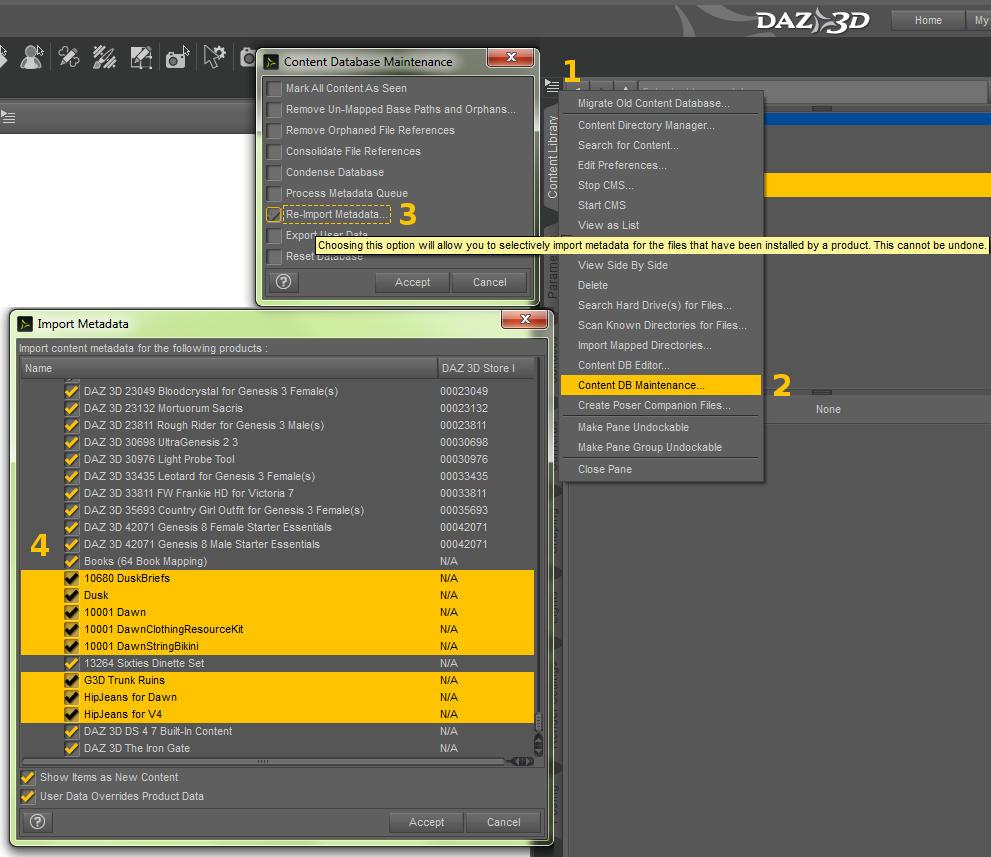Select Search Hard Drive(s) for Files

click(660, 305)
